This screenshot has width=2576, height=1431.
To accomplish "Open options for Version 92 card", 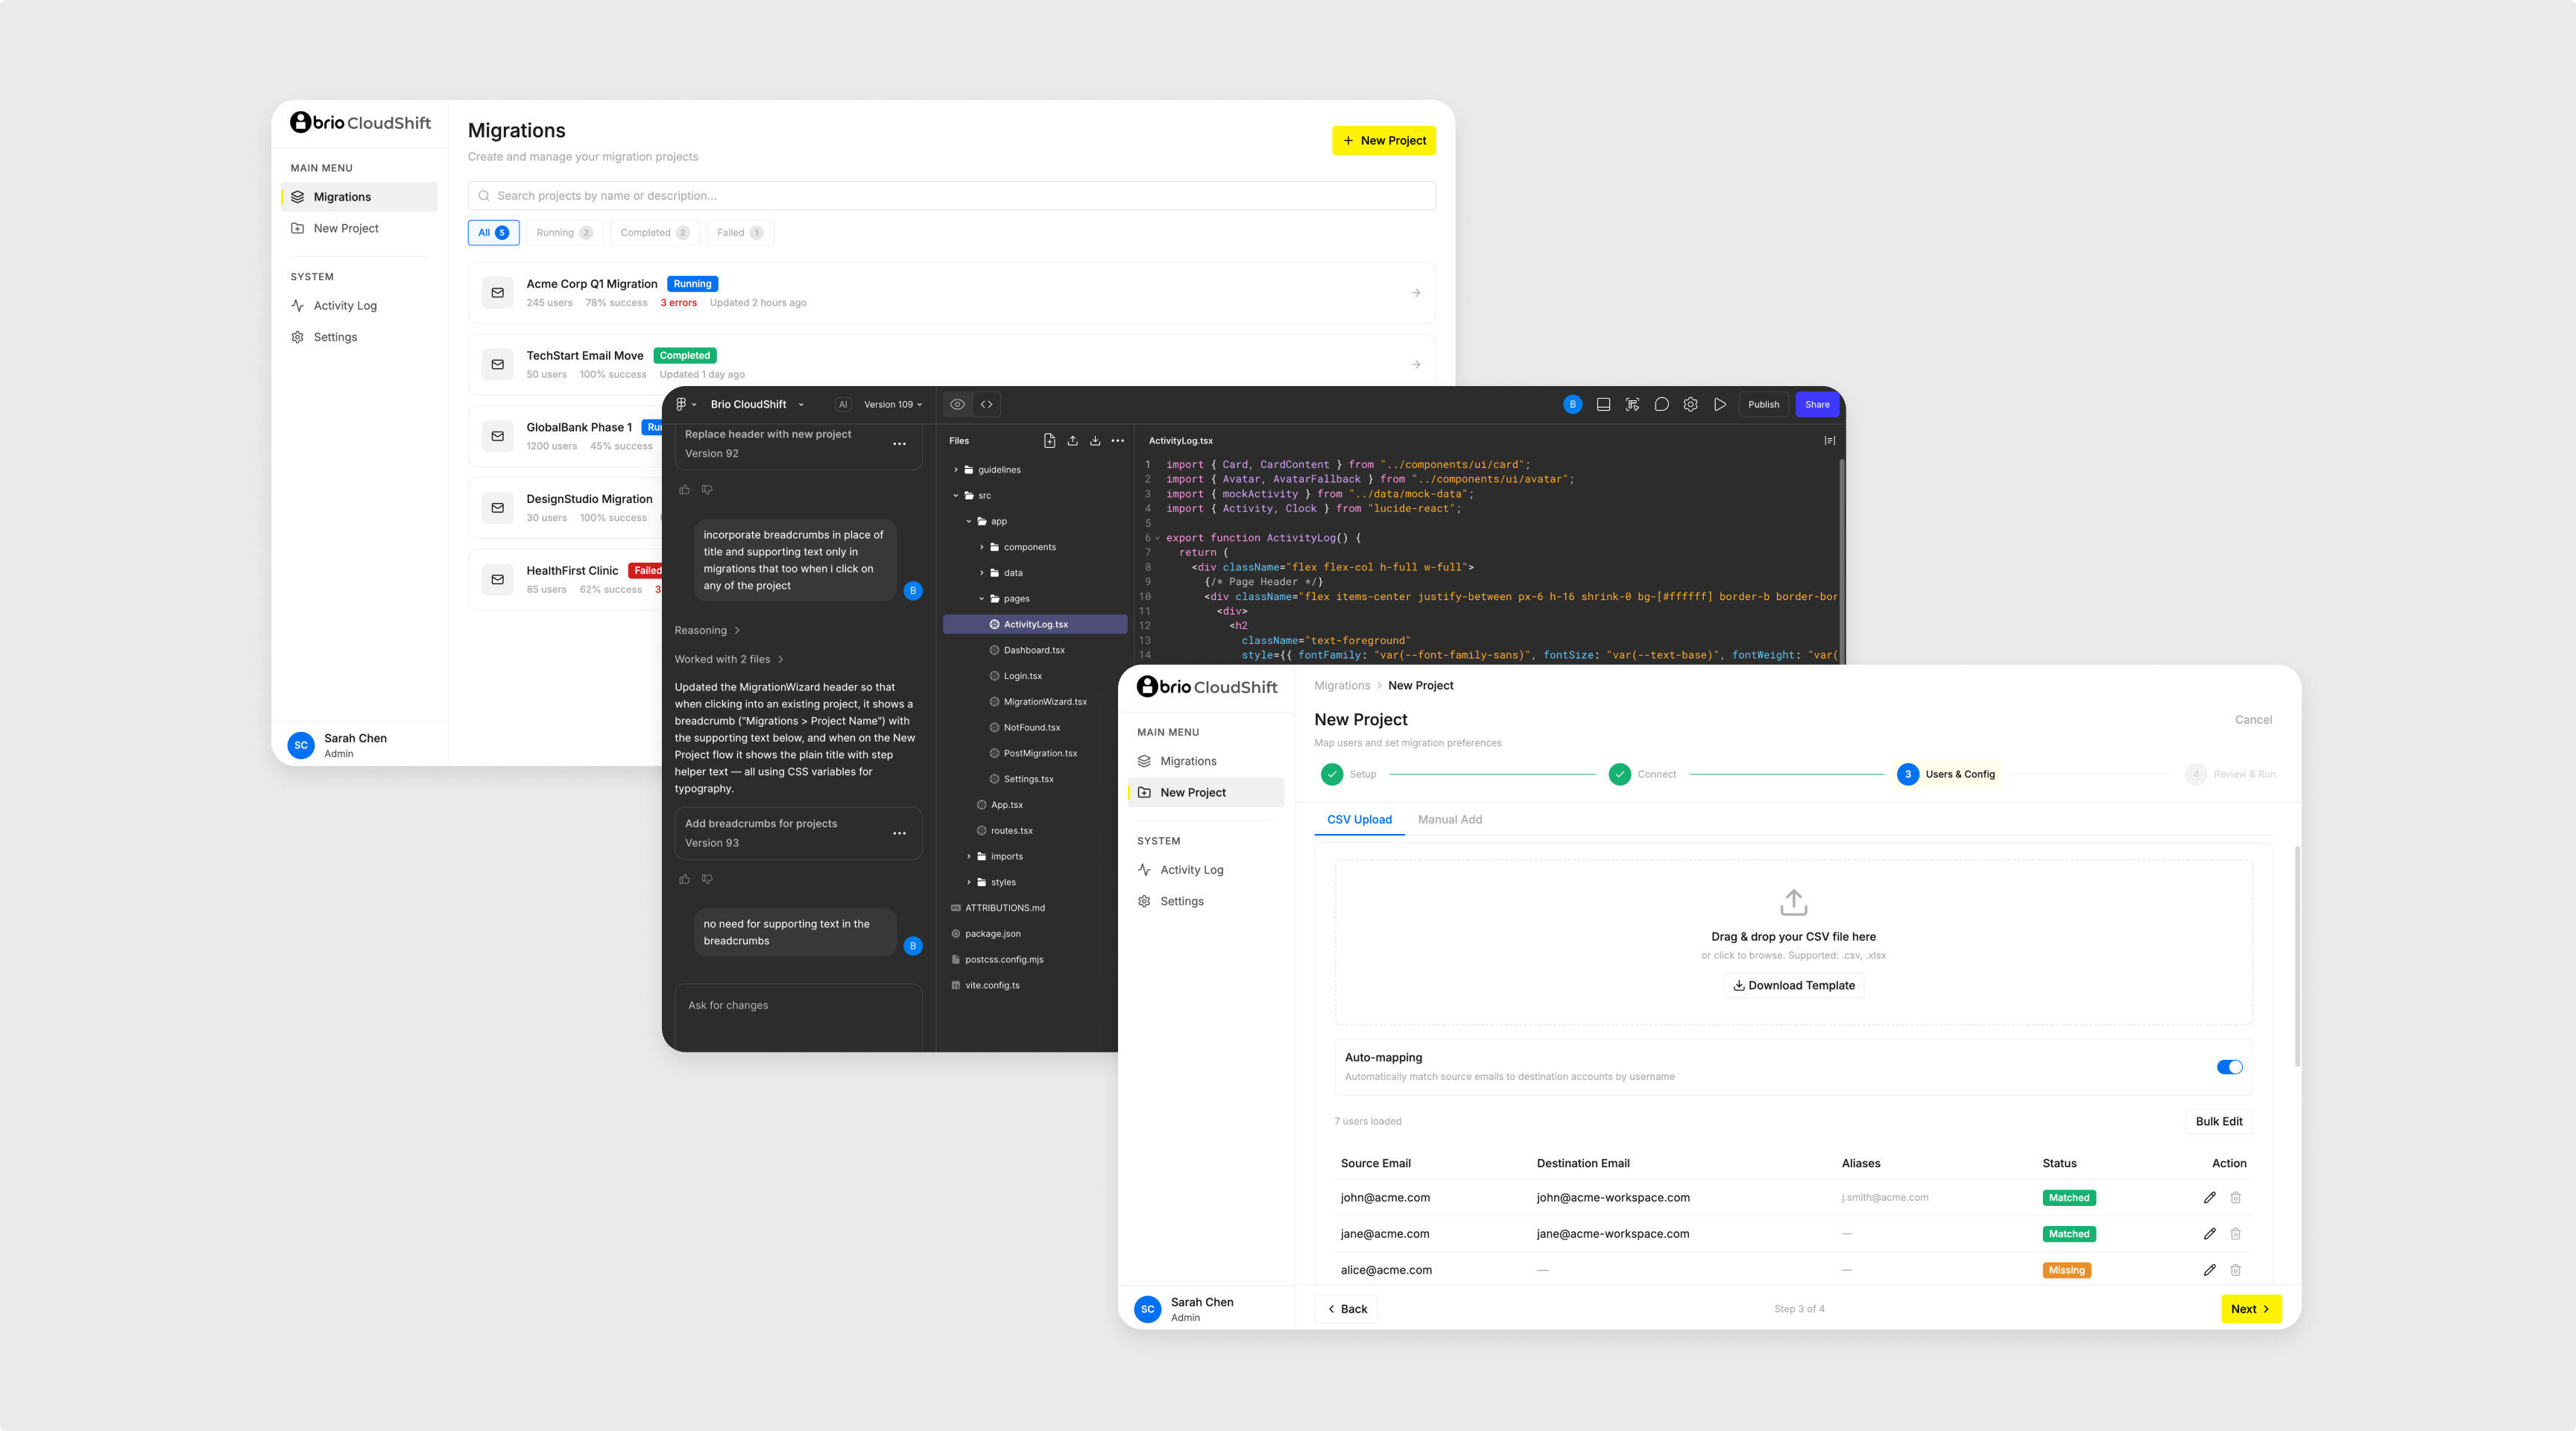I will [x=899, y=443].
